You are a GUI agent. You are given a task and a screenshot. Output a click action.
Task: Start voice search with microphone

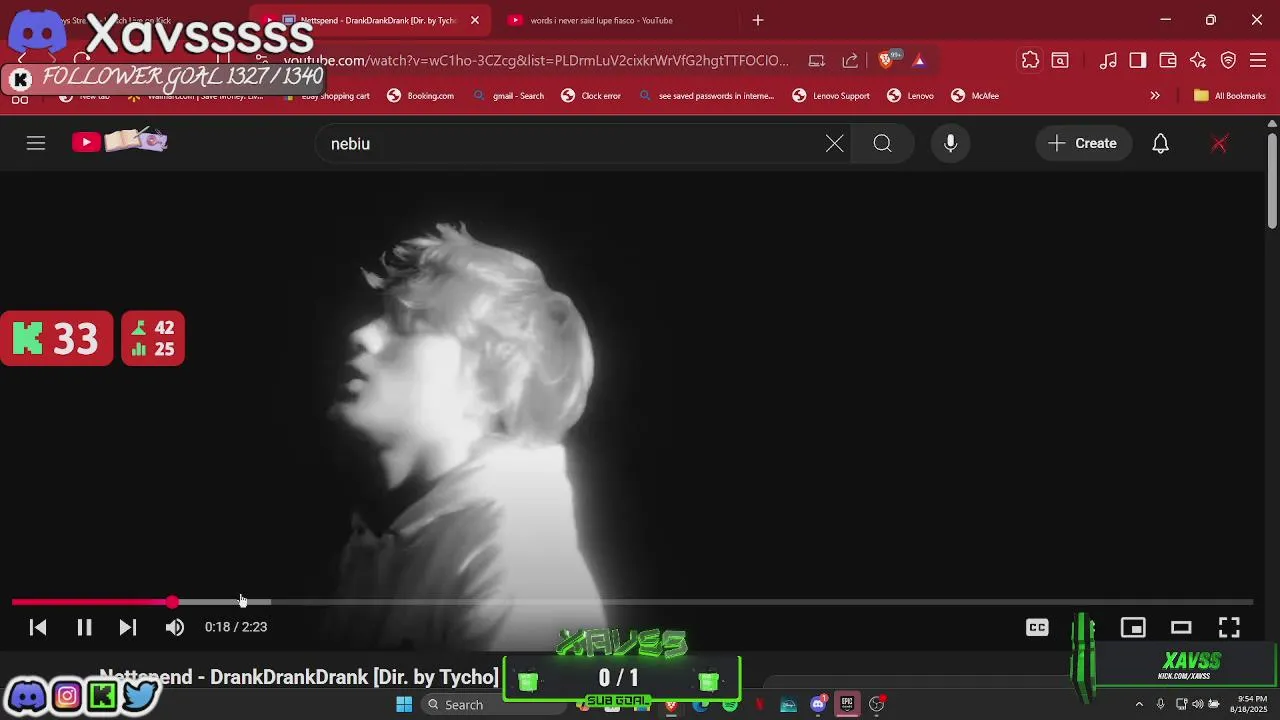[x=950, y=143]
